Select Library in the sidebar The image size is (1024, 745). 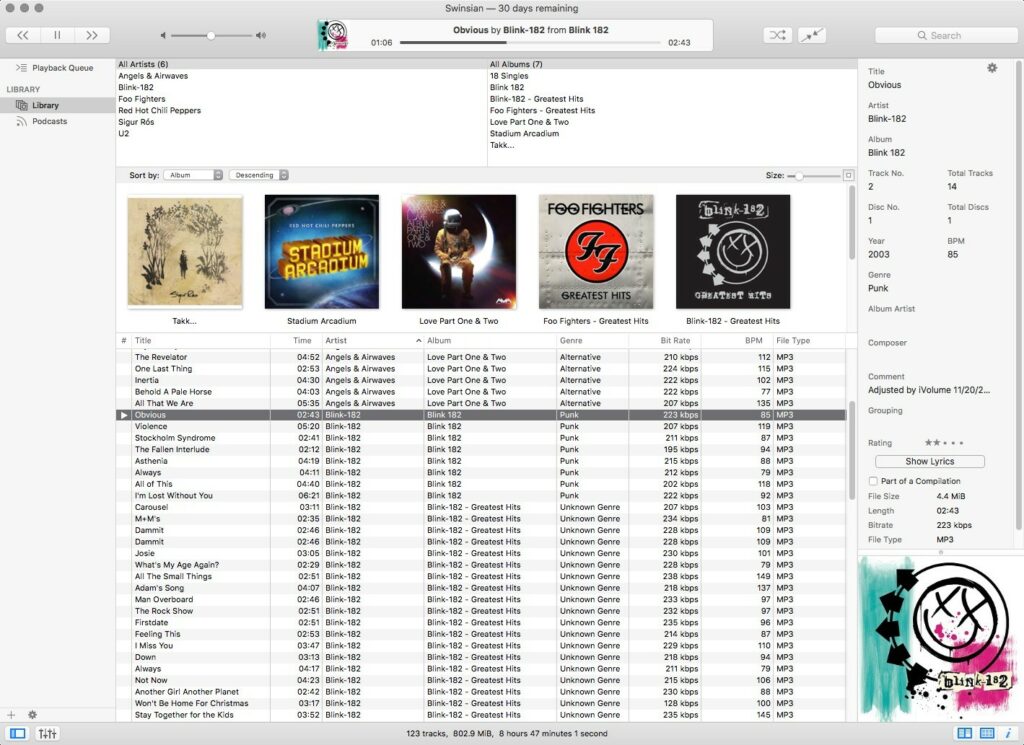click(x=57, y=105)
